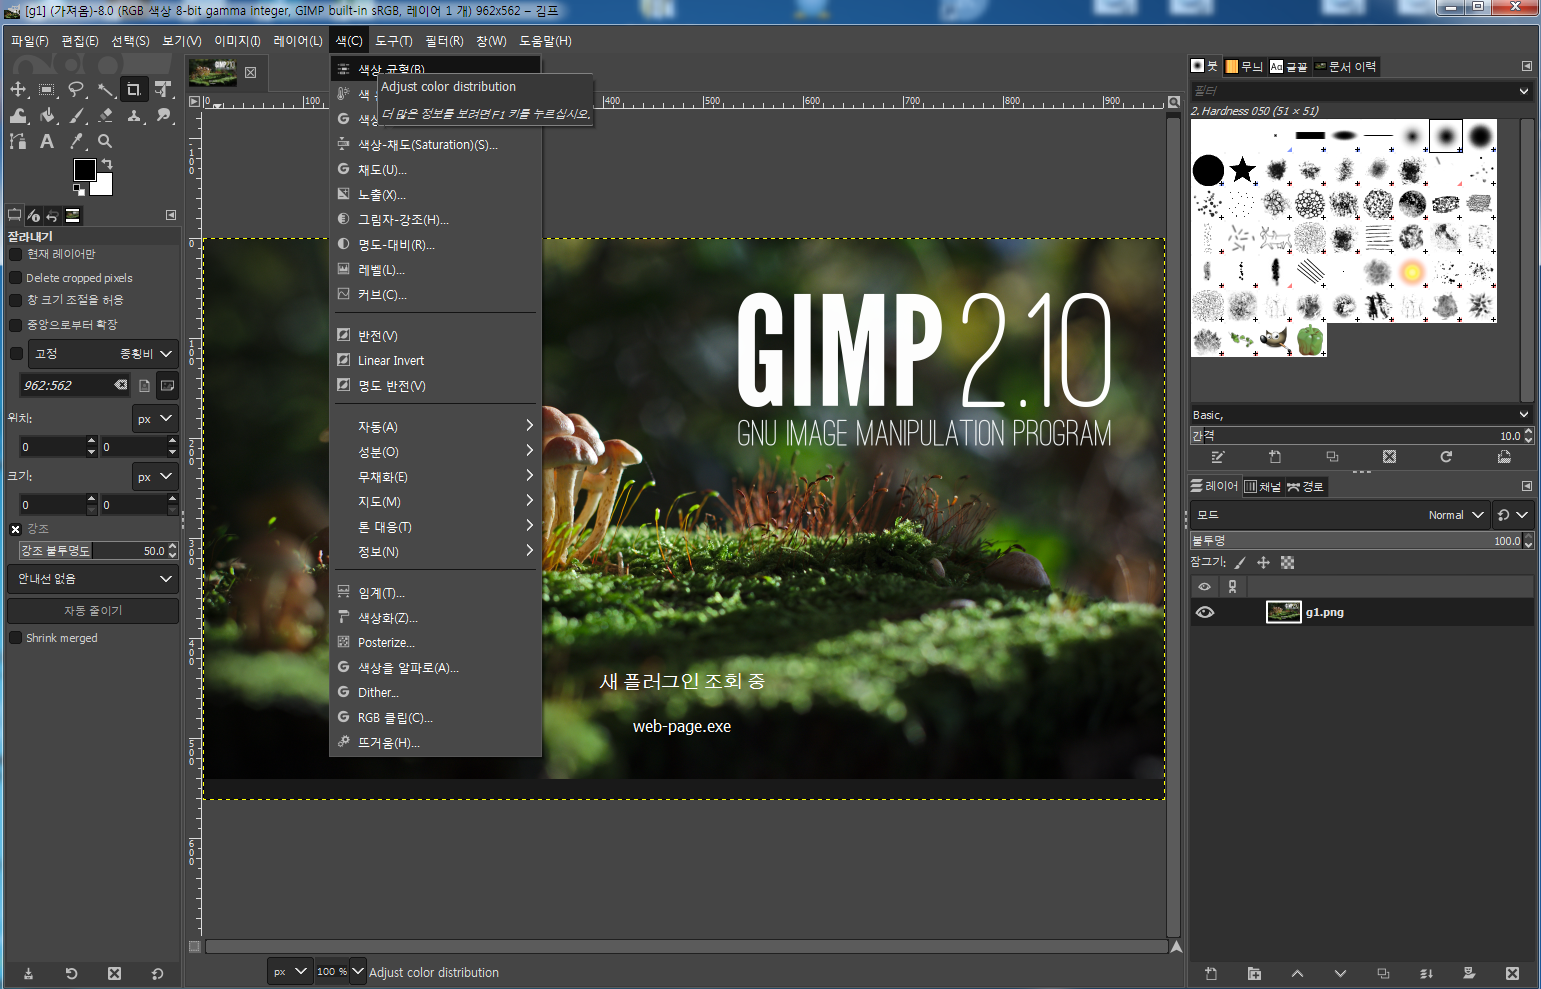Select the black star brush
Screen dimensions: 1541x989
1243,170
